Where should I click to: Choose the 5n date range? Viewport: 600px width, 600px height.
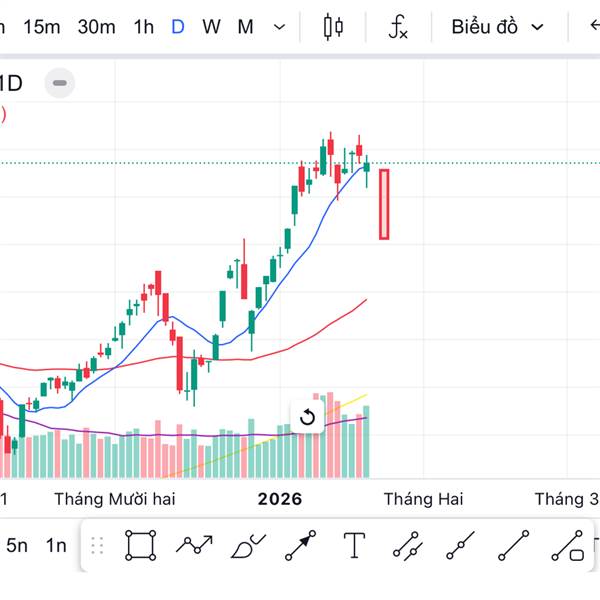click(x=17, y=545)
